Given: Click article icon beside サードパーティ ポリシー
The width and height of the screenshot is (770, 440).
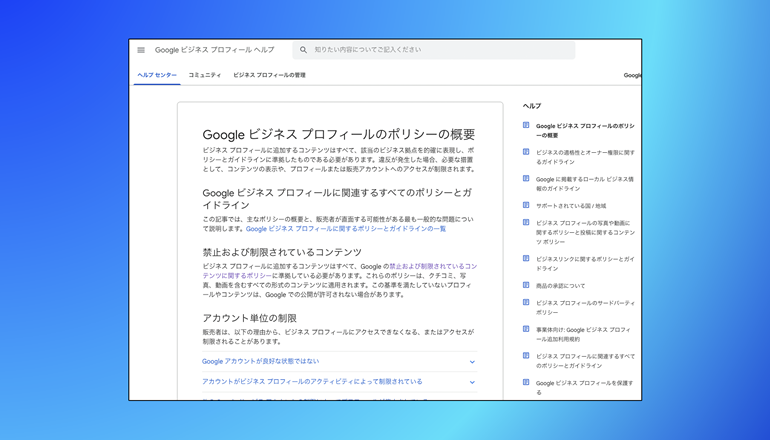Looking at the screenshot, I should tap(526, 302).
